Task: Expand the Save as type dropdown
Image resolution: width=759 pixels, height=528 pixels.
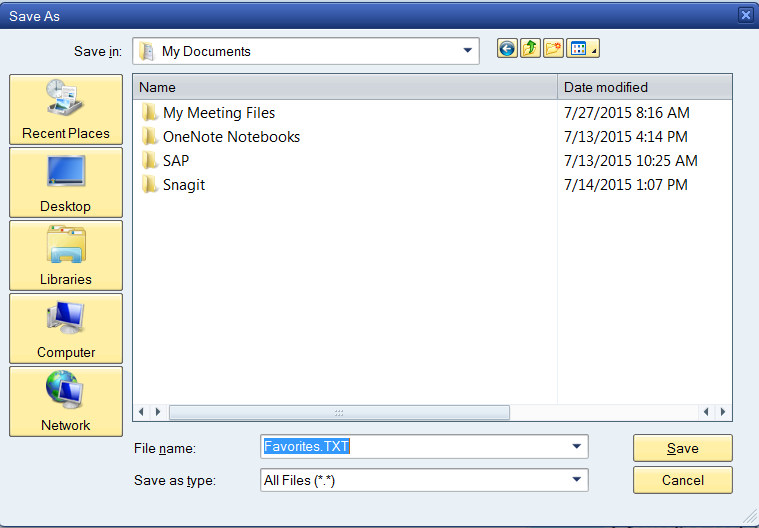Action: (x=576, y=480)
